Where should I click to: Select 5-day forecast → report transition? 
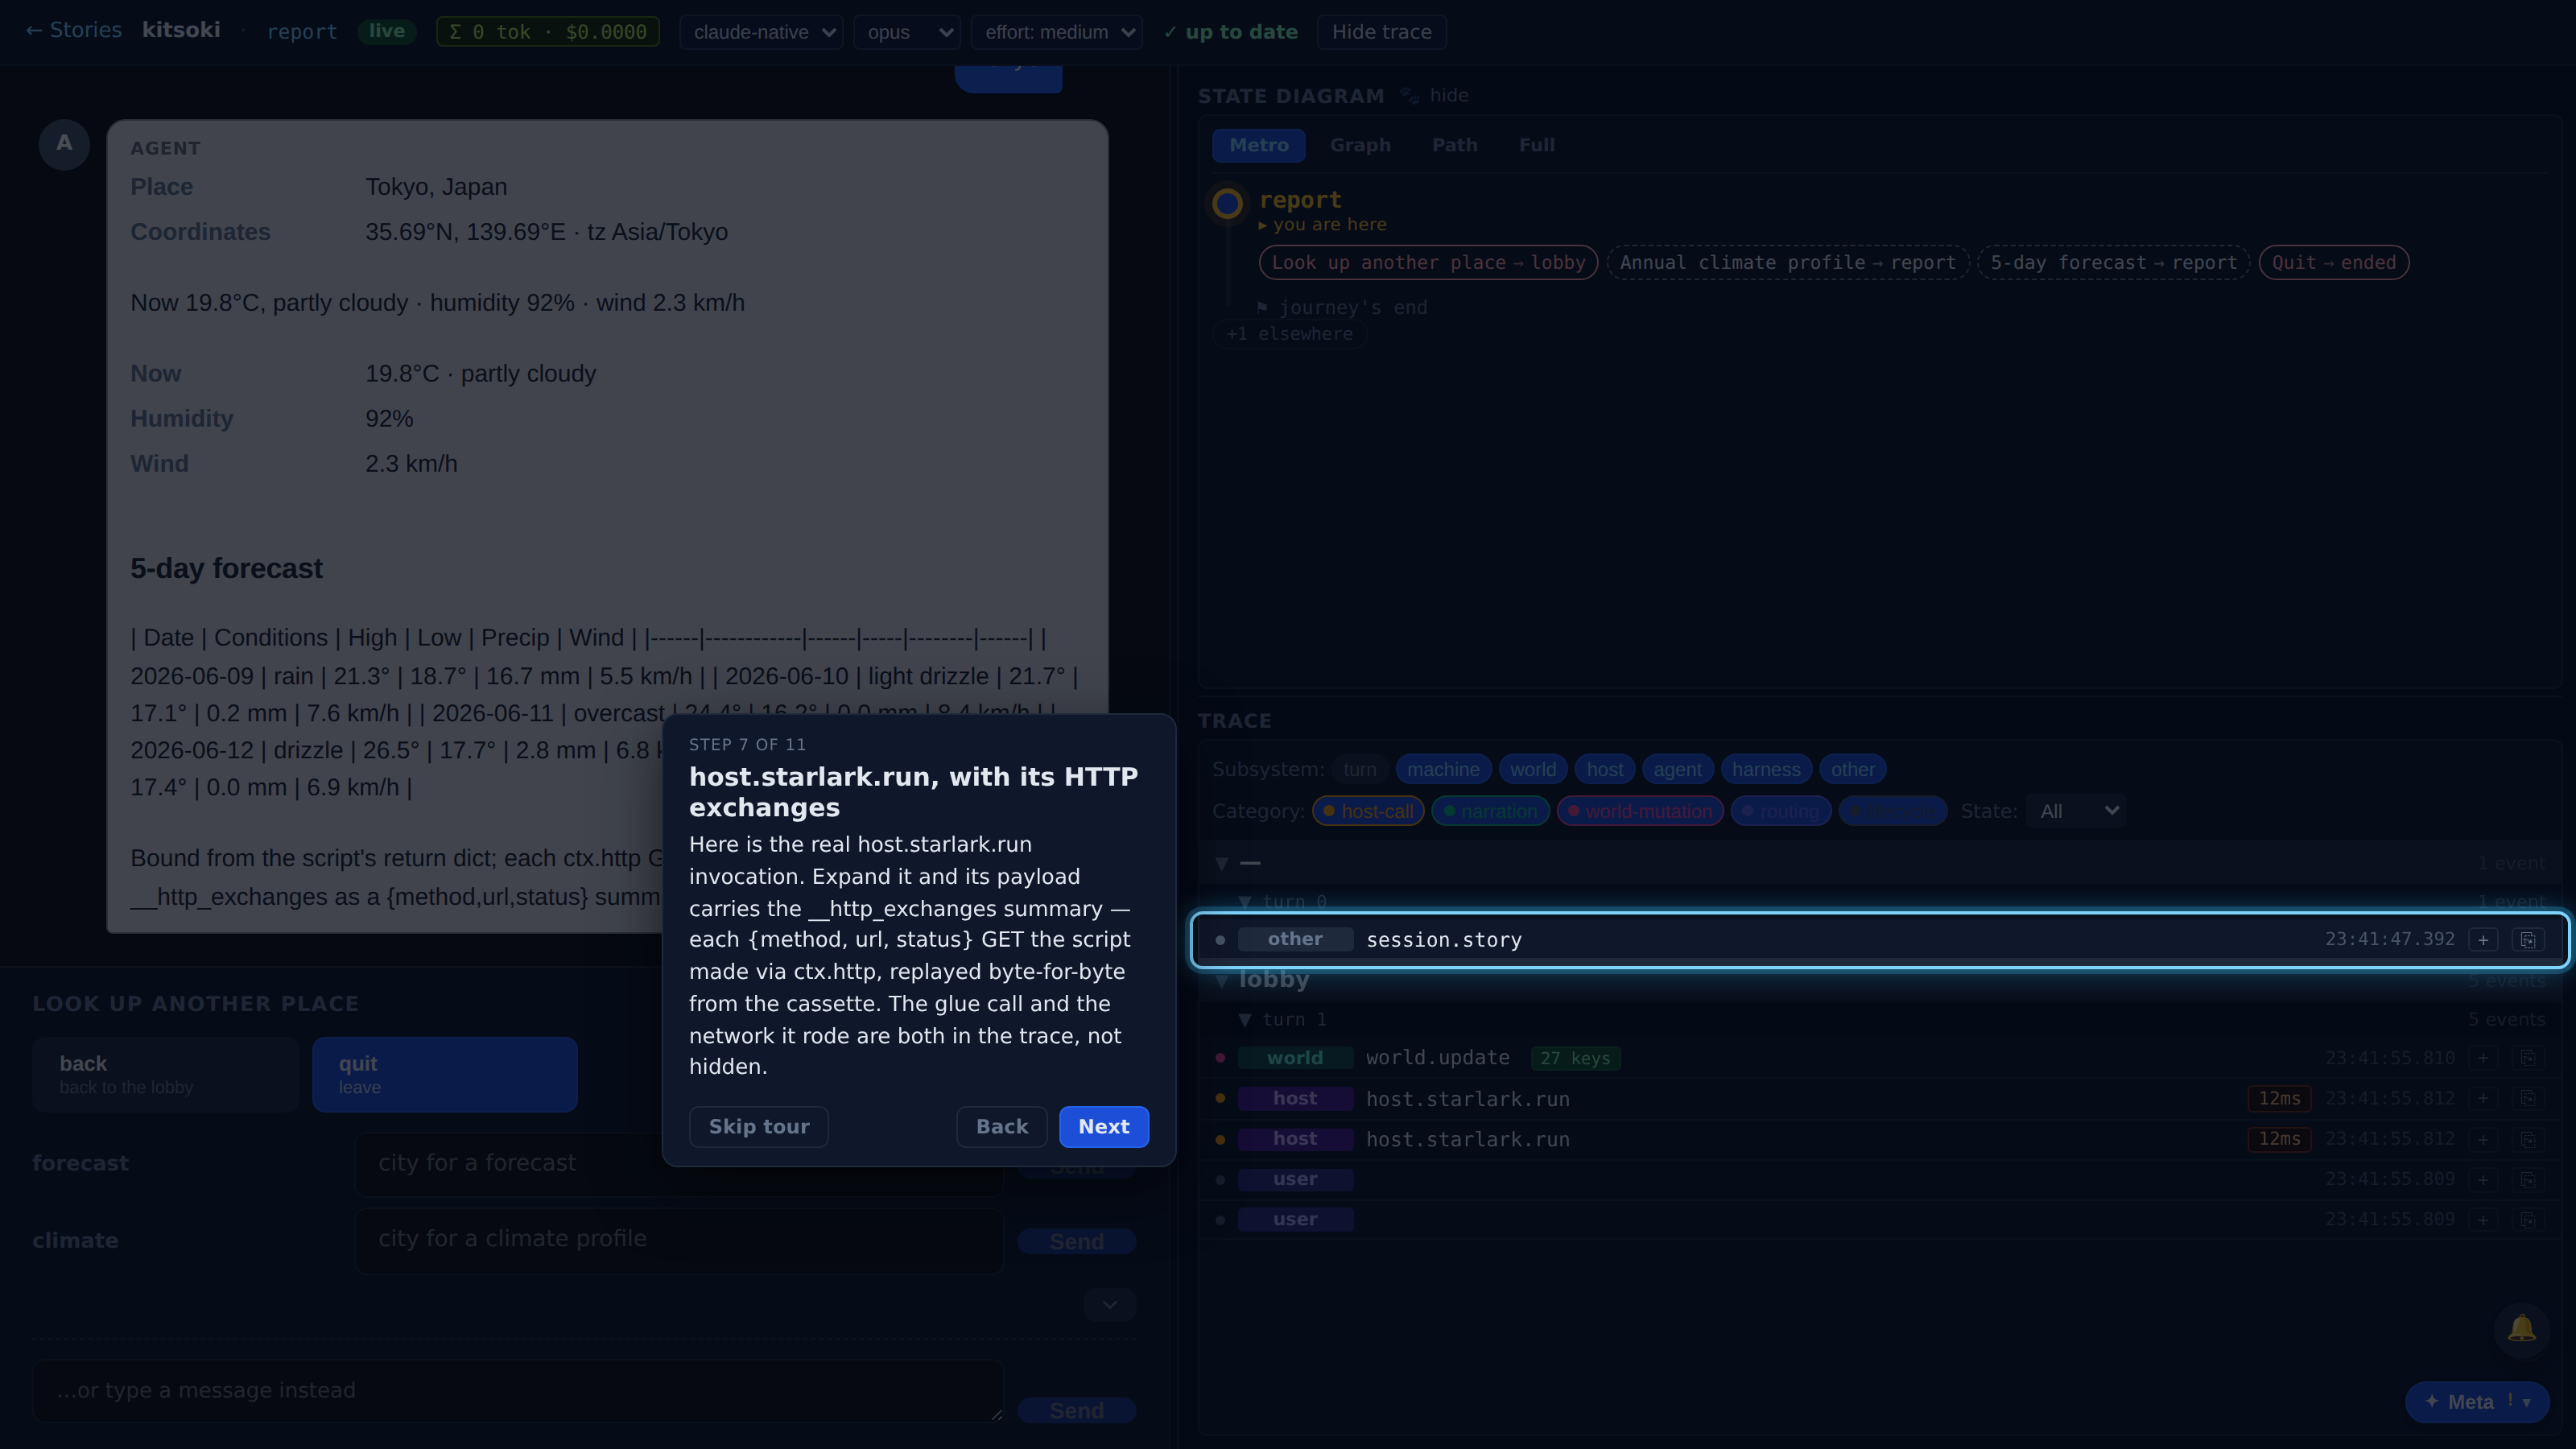pyautogui.click(x=2114, y=263)
